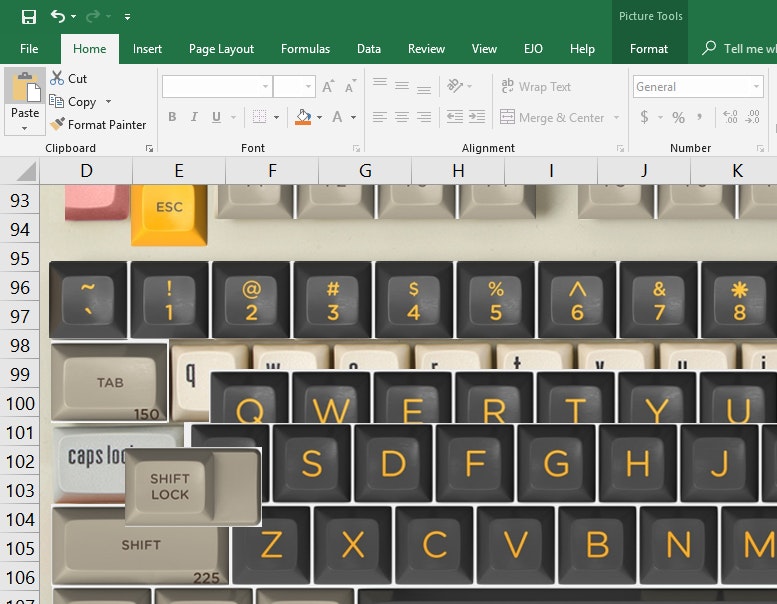The height and width of the screenshot is (604, 777).
Task: Switch to the Page Layout tab
Action: [x=221, y=49]
